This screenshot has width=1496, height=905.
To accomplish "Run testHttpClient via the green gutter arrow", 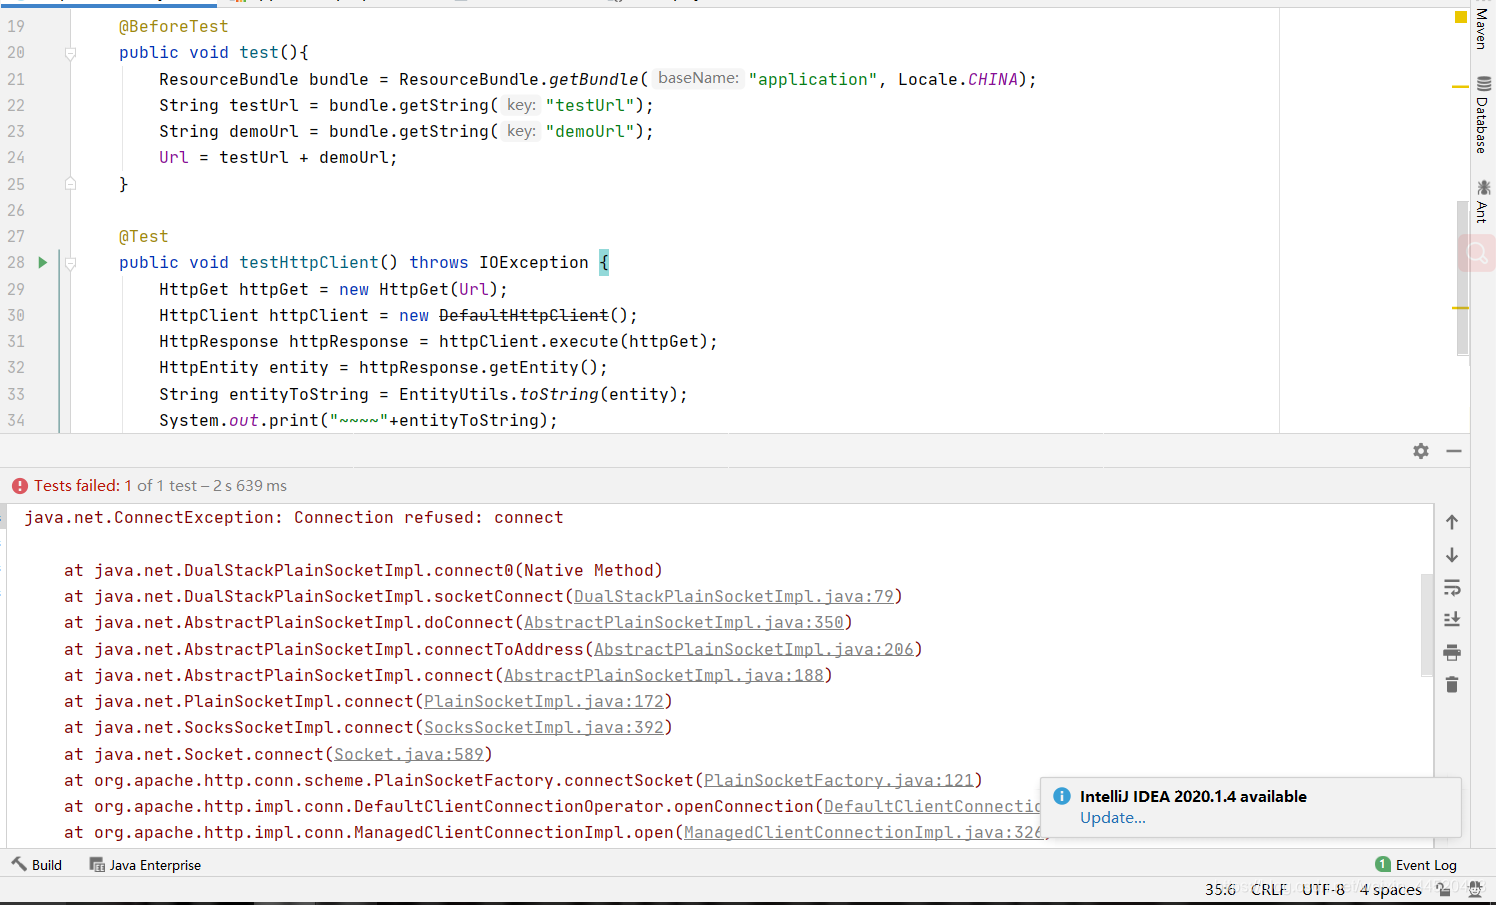I will (x=43, y=262).
